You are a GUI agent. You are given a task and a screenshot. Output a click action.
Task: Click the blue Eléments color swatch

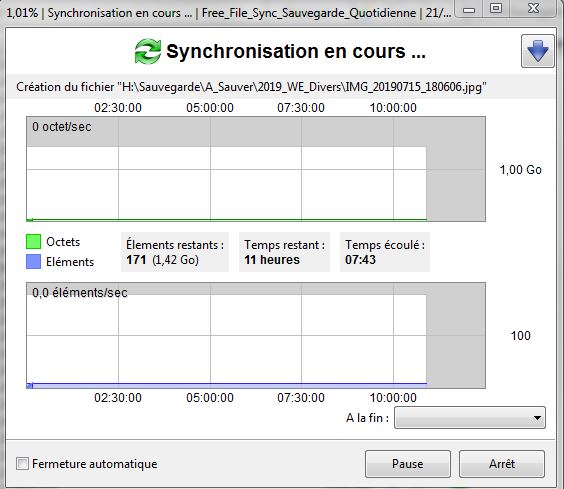pyautogui.click(x=33, y=262)
